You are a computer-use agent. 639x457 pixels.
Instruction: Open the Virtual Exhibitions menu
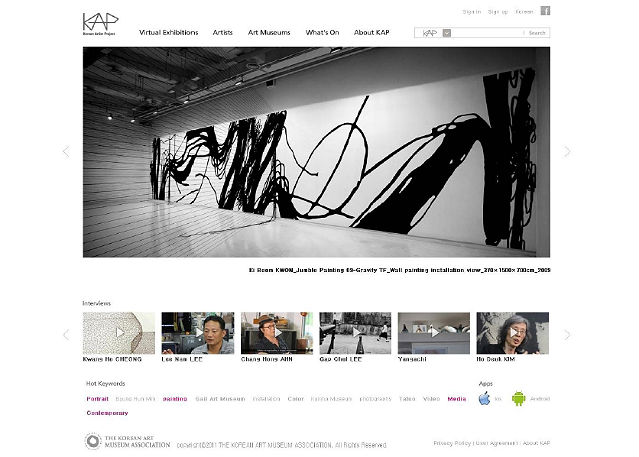click(x=168, y=33)
